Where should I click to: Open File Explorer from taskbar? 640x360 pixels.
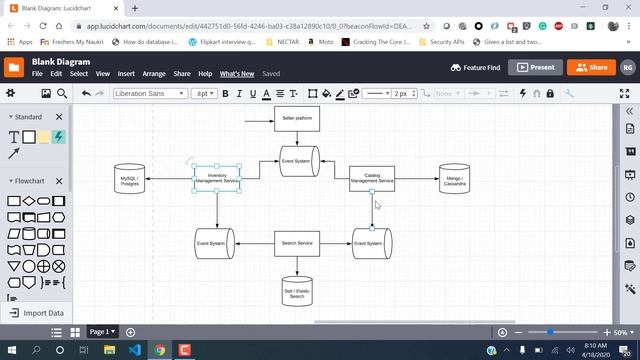[x=109, y=350]
